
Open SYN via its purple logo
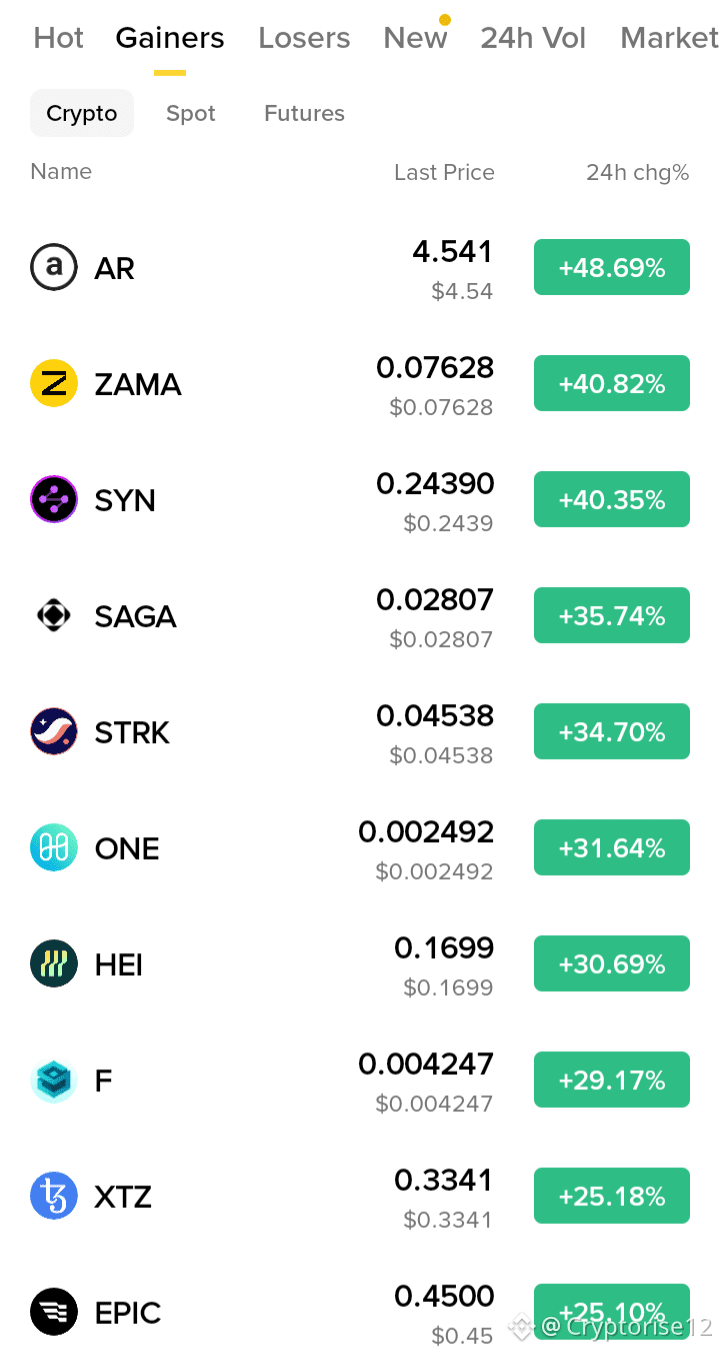click(x=54, y=499)
